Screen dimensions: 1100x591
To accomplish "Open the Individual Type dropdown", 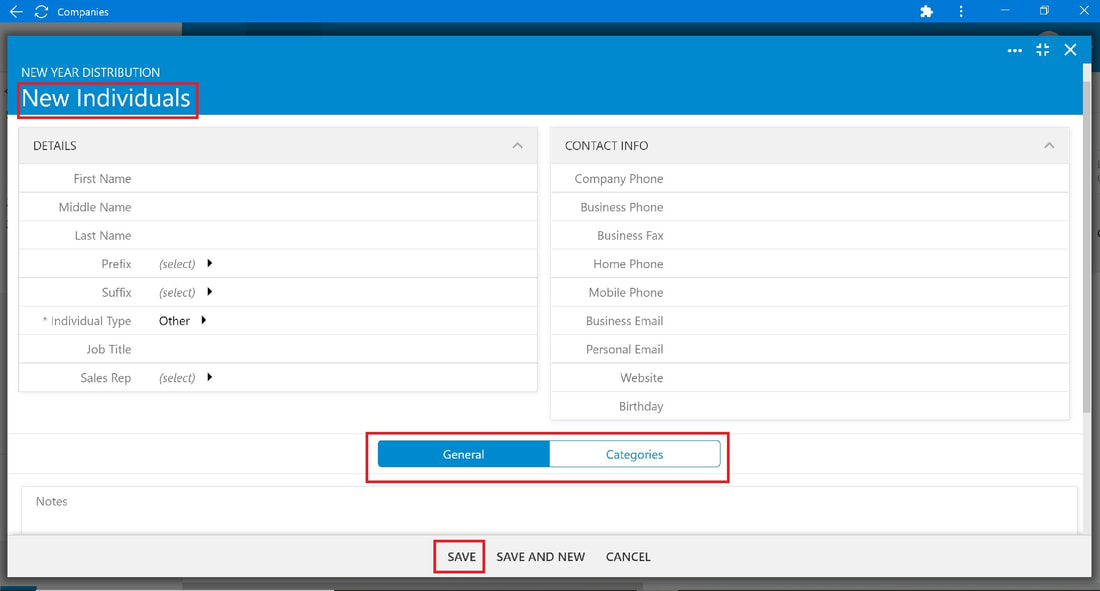I will [x=182, y=321].
